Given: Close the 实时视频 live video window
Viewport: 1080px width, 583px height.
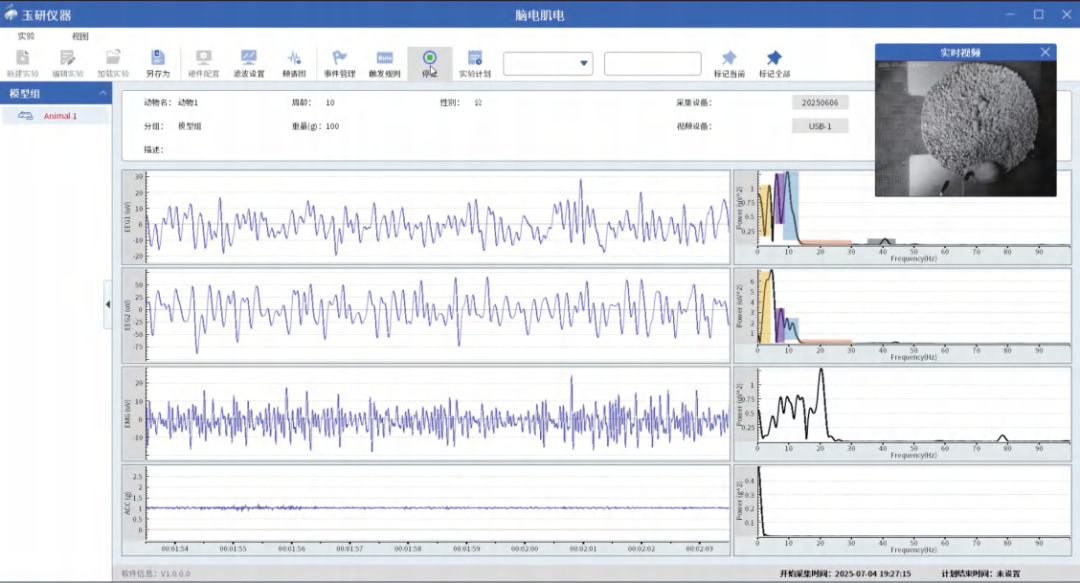Looking at the screenshot, I should point(1045,52).
